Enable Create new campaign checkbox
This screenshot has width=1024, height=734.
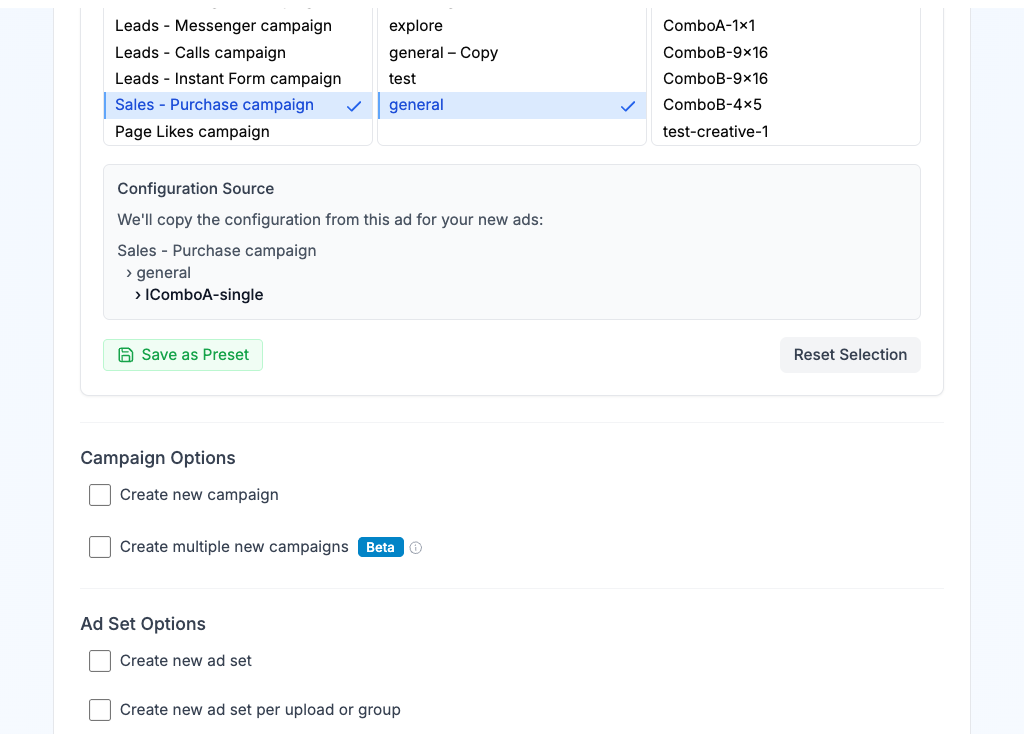pos(100,495)
